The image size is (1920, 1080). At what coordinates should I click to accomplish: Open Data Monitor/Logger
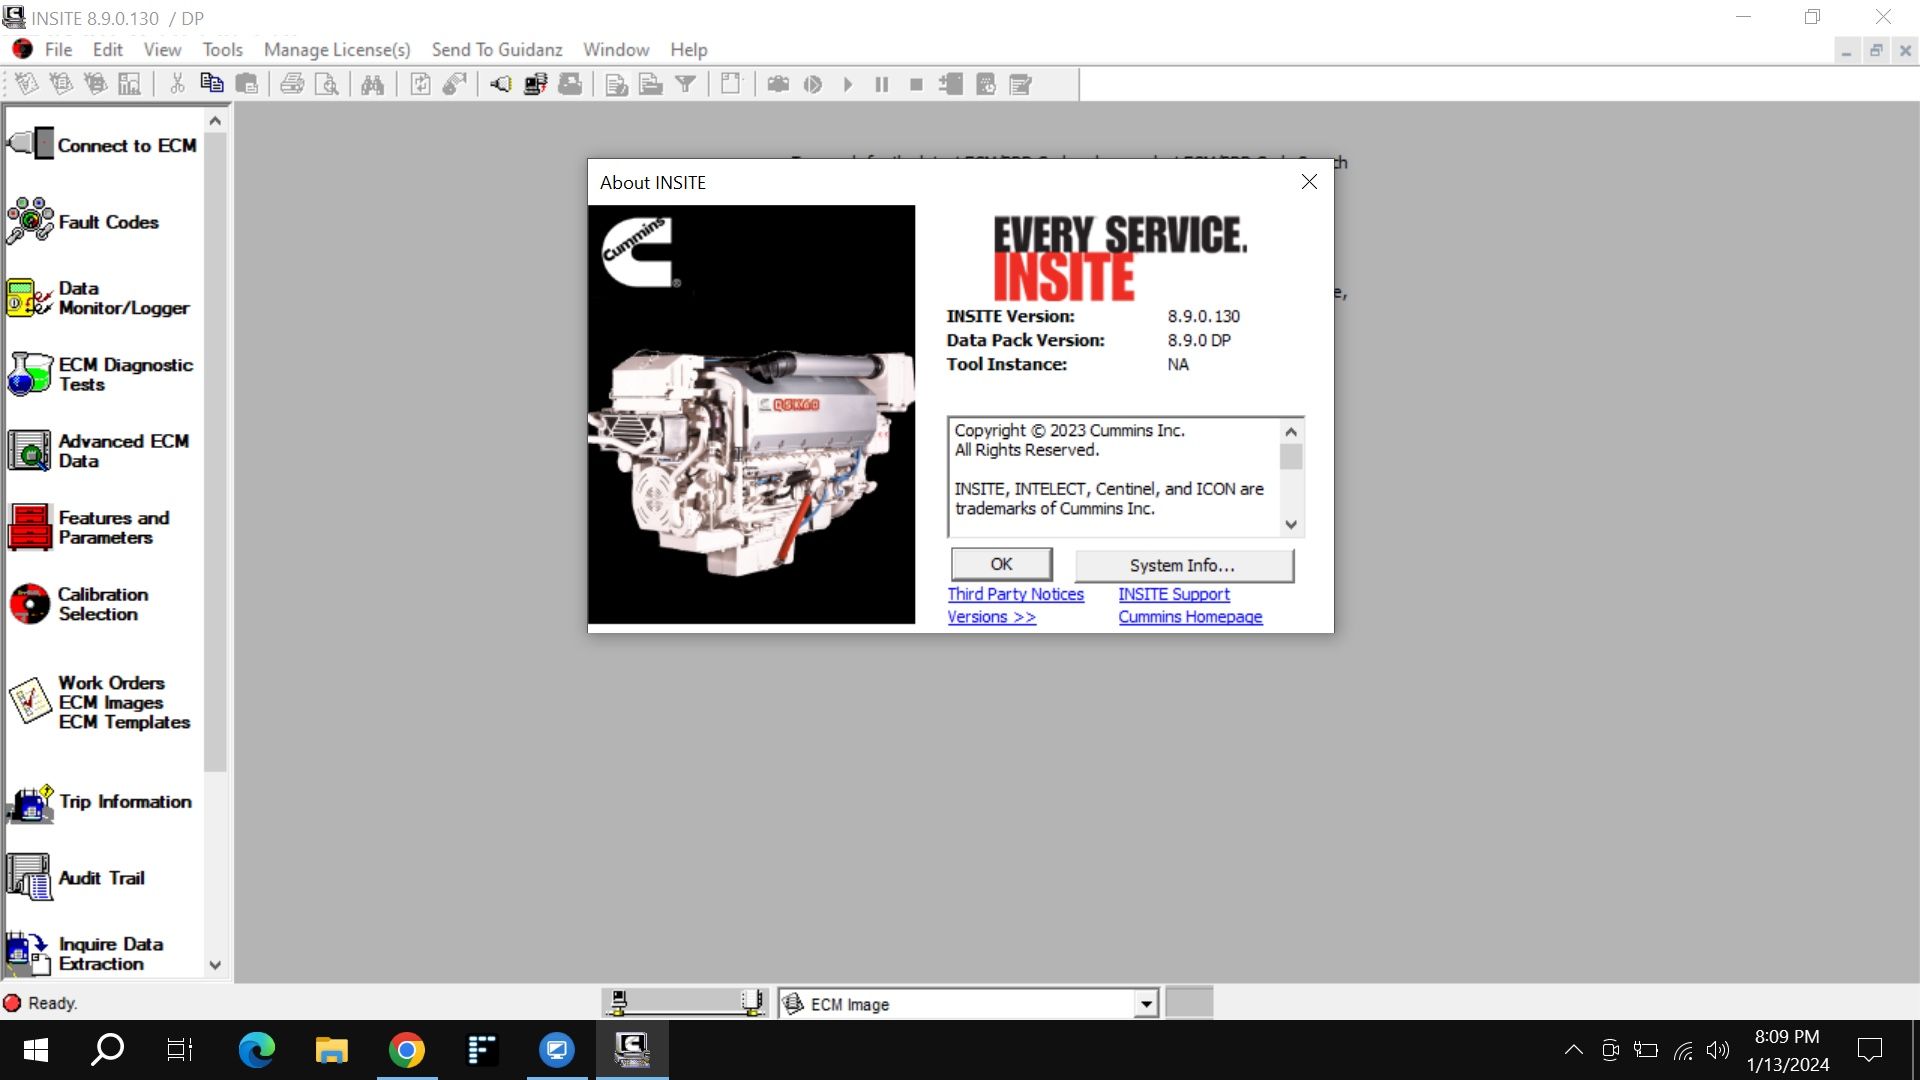point(98,298)
